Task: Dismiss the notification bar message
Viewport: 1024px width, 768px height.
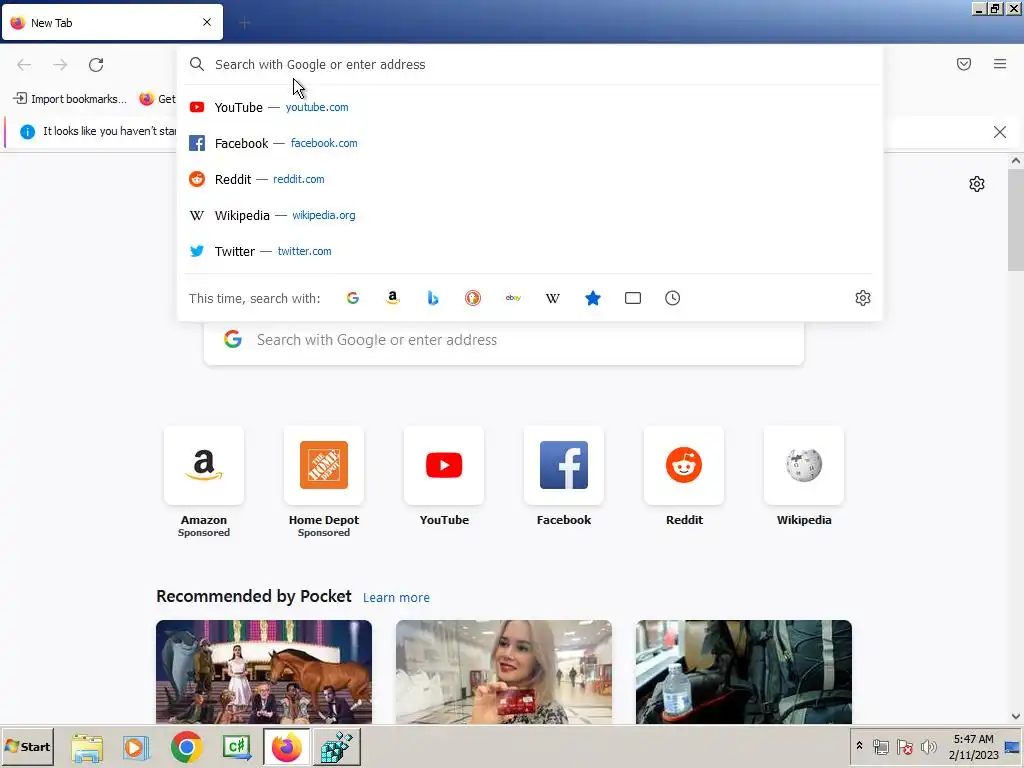Action: point(1000,132)
